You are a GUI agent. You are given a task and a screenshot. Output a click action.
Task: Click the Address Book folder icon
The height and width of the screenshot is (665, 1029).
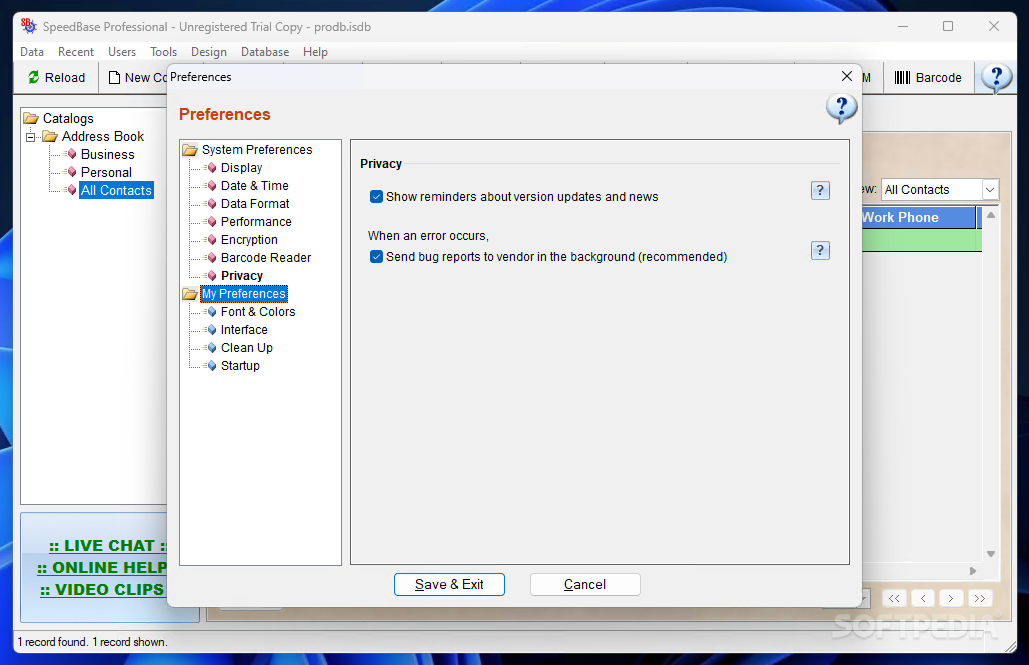pos(50,137)
